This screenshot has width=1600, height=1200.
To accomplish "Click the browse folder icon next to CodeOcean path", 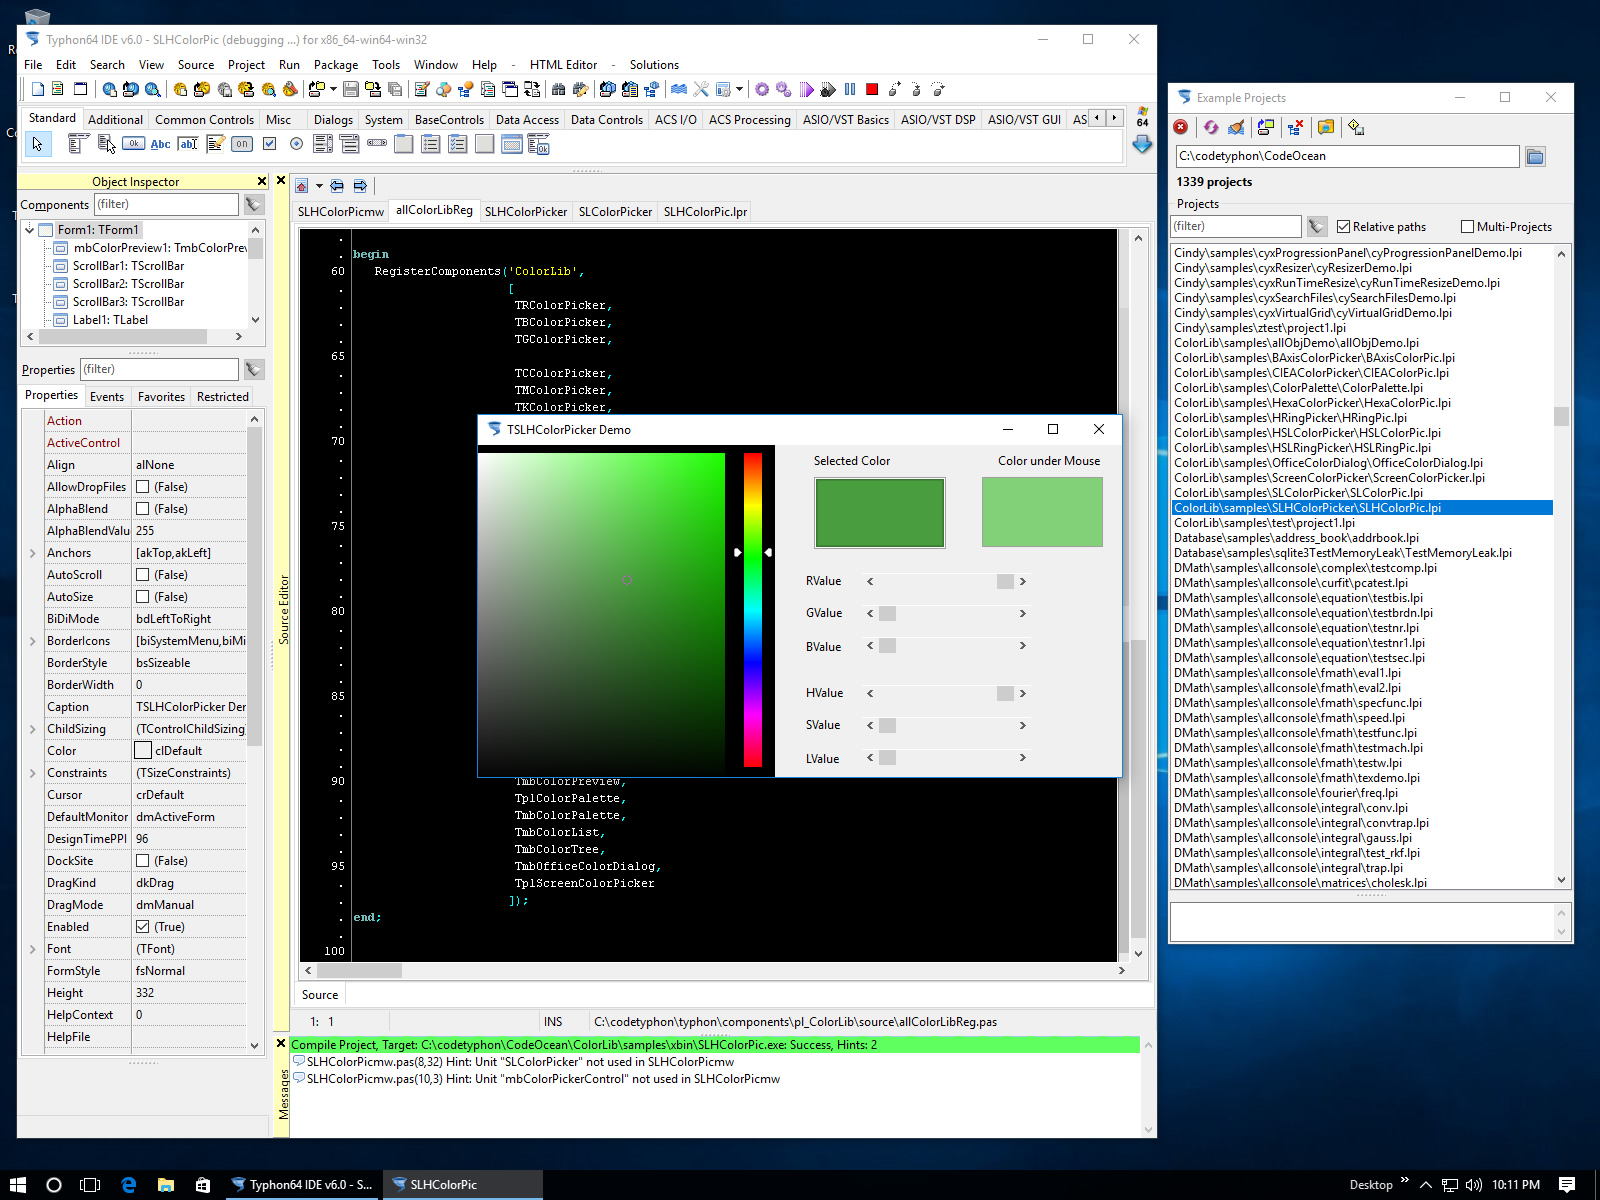I will 1535,156.
